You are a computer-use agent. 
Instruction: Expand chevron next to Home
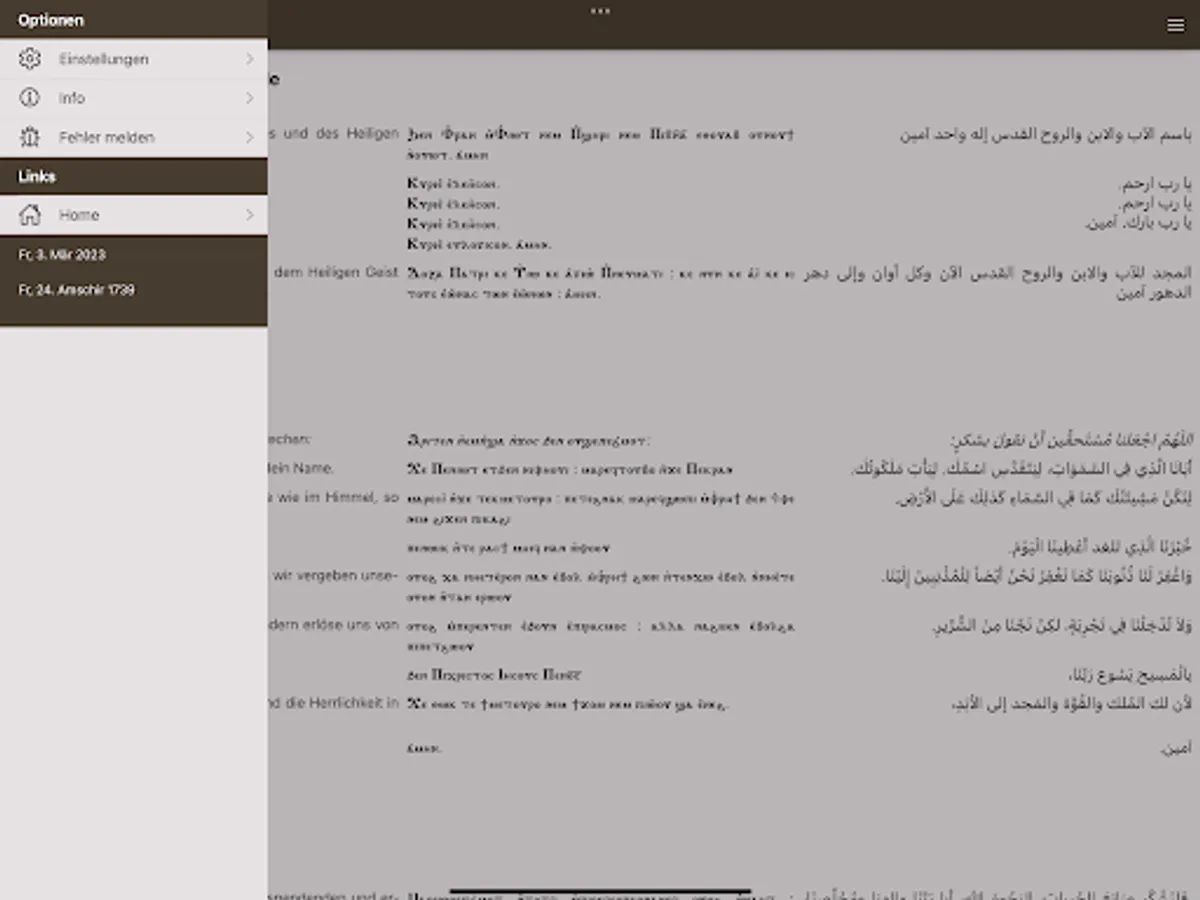click(250, 215)
